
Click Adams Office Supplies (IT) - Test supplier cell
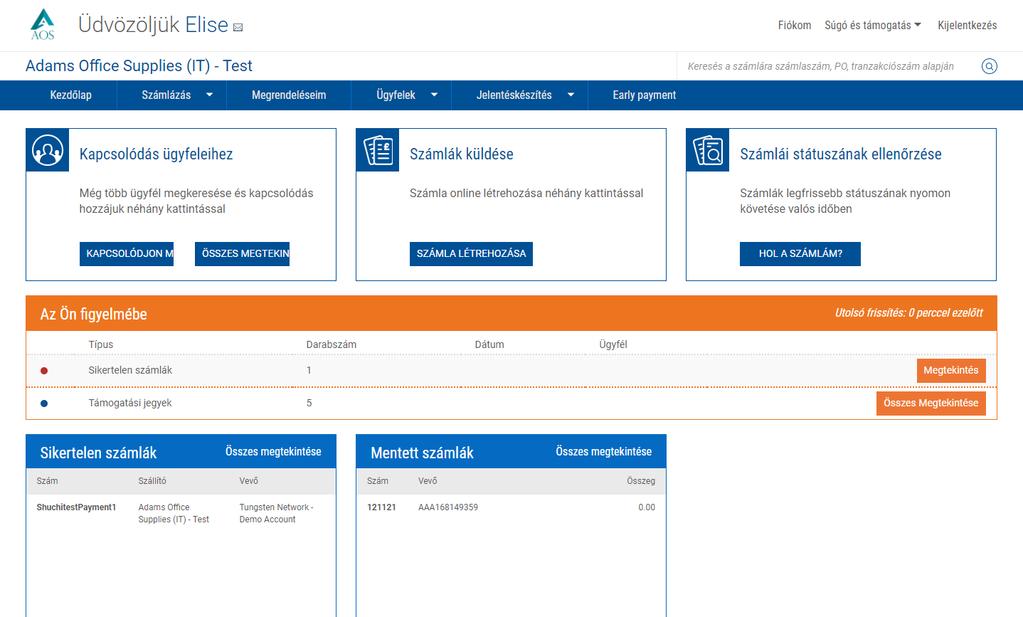pyautogui.click(x=174, y=513)
